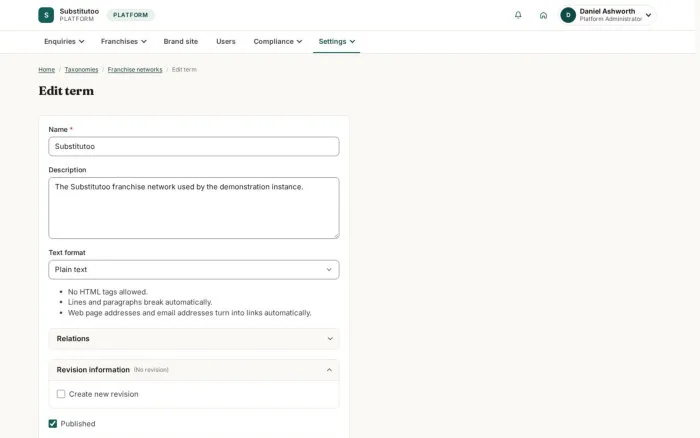This screenshot has width=700, height=438.
Task: Open the Enquiries menu
Action: [64, 41]
